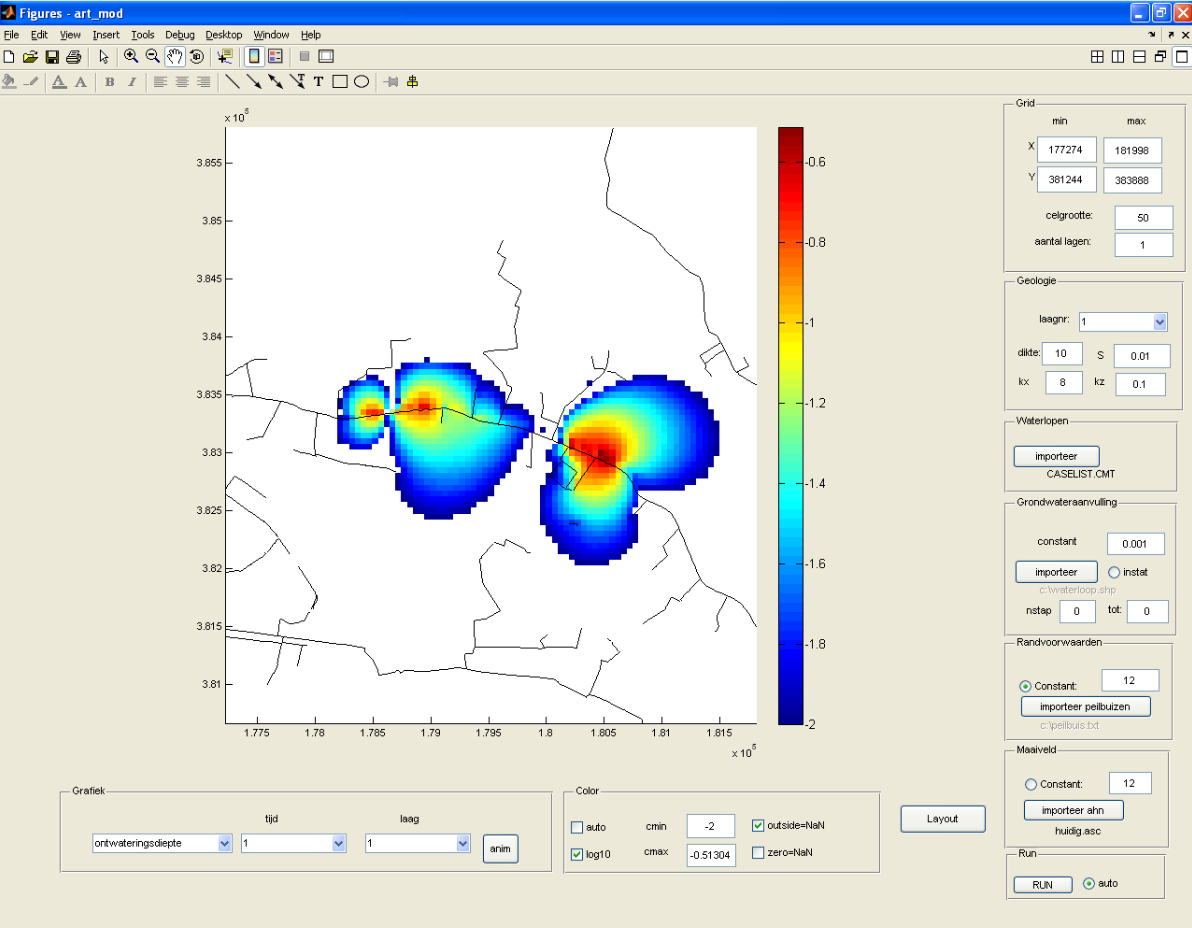The height and width of the screenshot is (928, 1192).
Task: Pick the Insert Ellipse tool
Action: pyautogui.click(x=362, y=82)
